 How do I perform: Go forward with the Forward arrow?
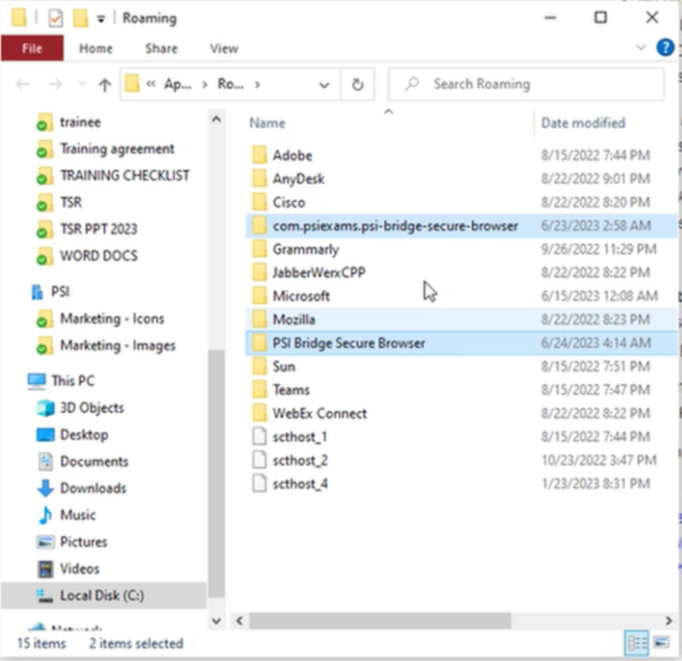click(55, 84)
